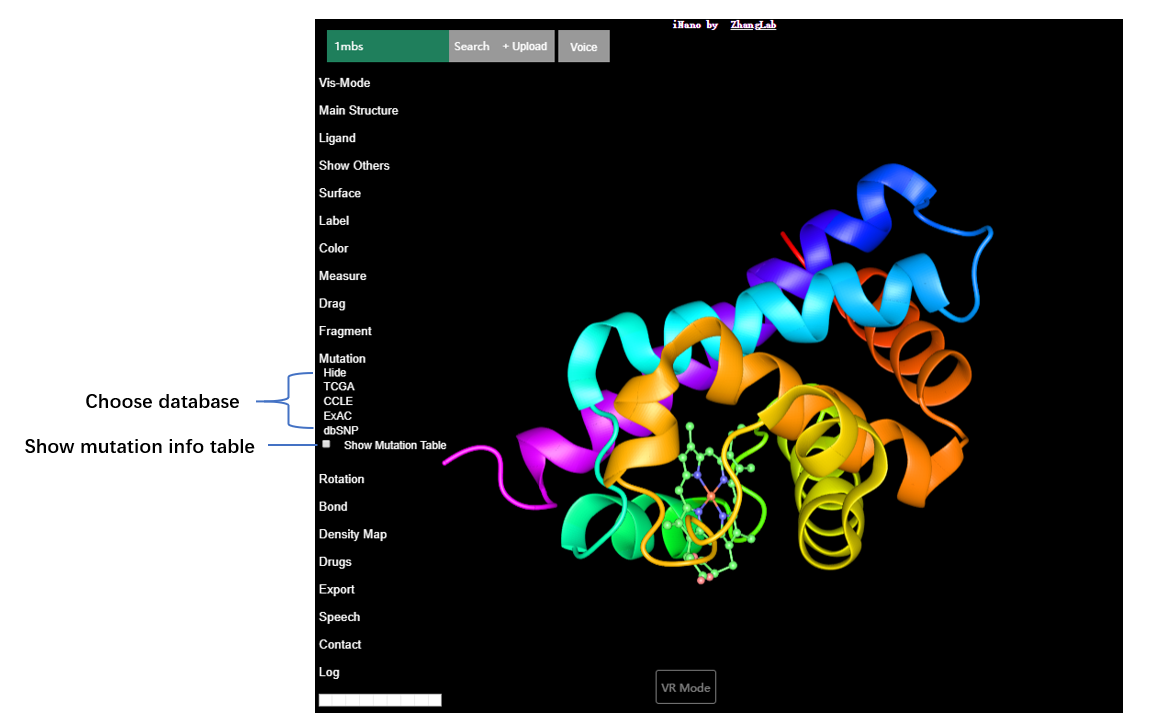Tick the Show Mutation Table checkbox
Image resolution: width=1149 pixels, height=726 pixels.
(326, 444)
